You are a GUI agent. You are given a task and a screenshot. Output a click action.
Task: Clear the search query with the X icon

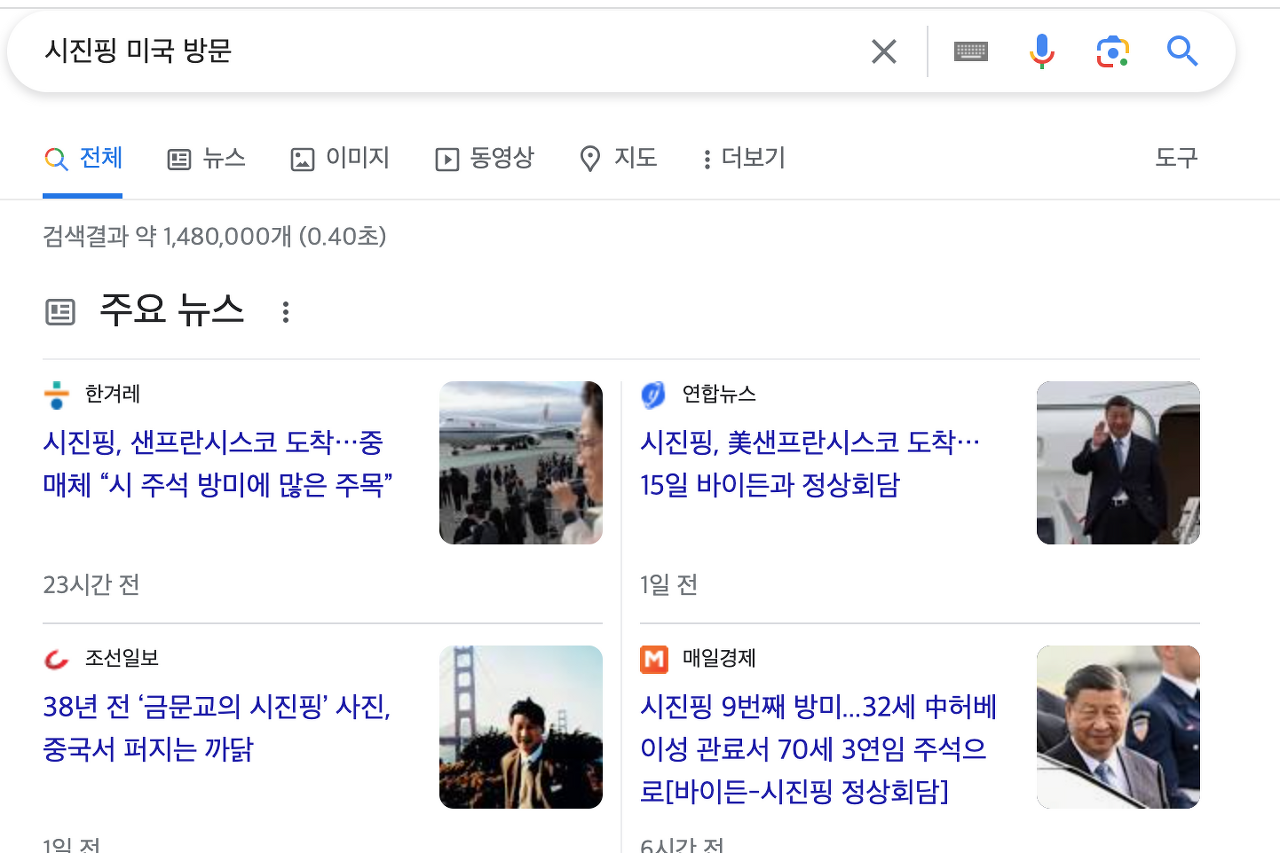pos(884,51)
